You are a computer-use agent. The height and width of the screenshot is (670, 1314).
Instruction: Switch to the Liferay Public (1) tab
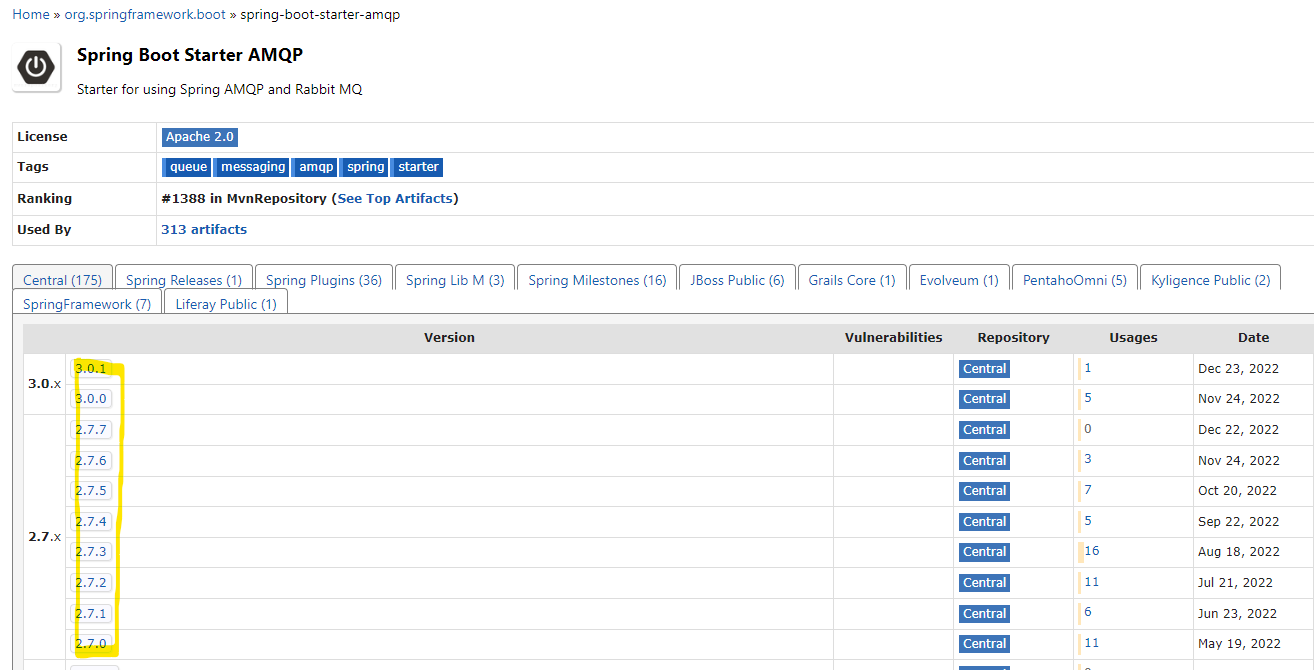click(x=226, y=304)
